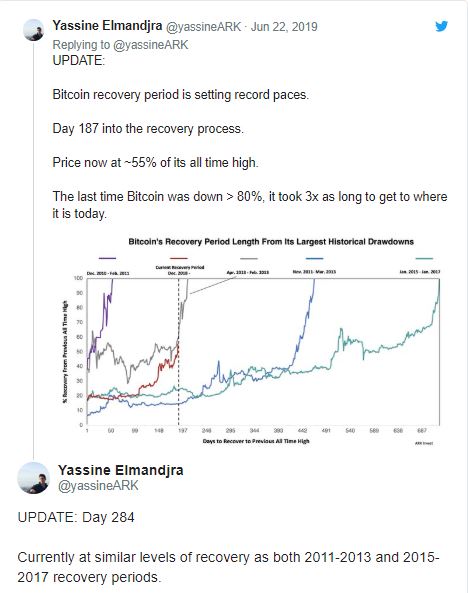Open the bold Yassine Elmandjra name at bottom
468x593 pixels.
[121, 470]
